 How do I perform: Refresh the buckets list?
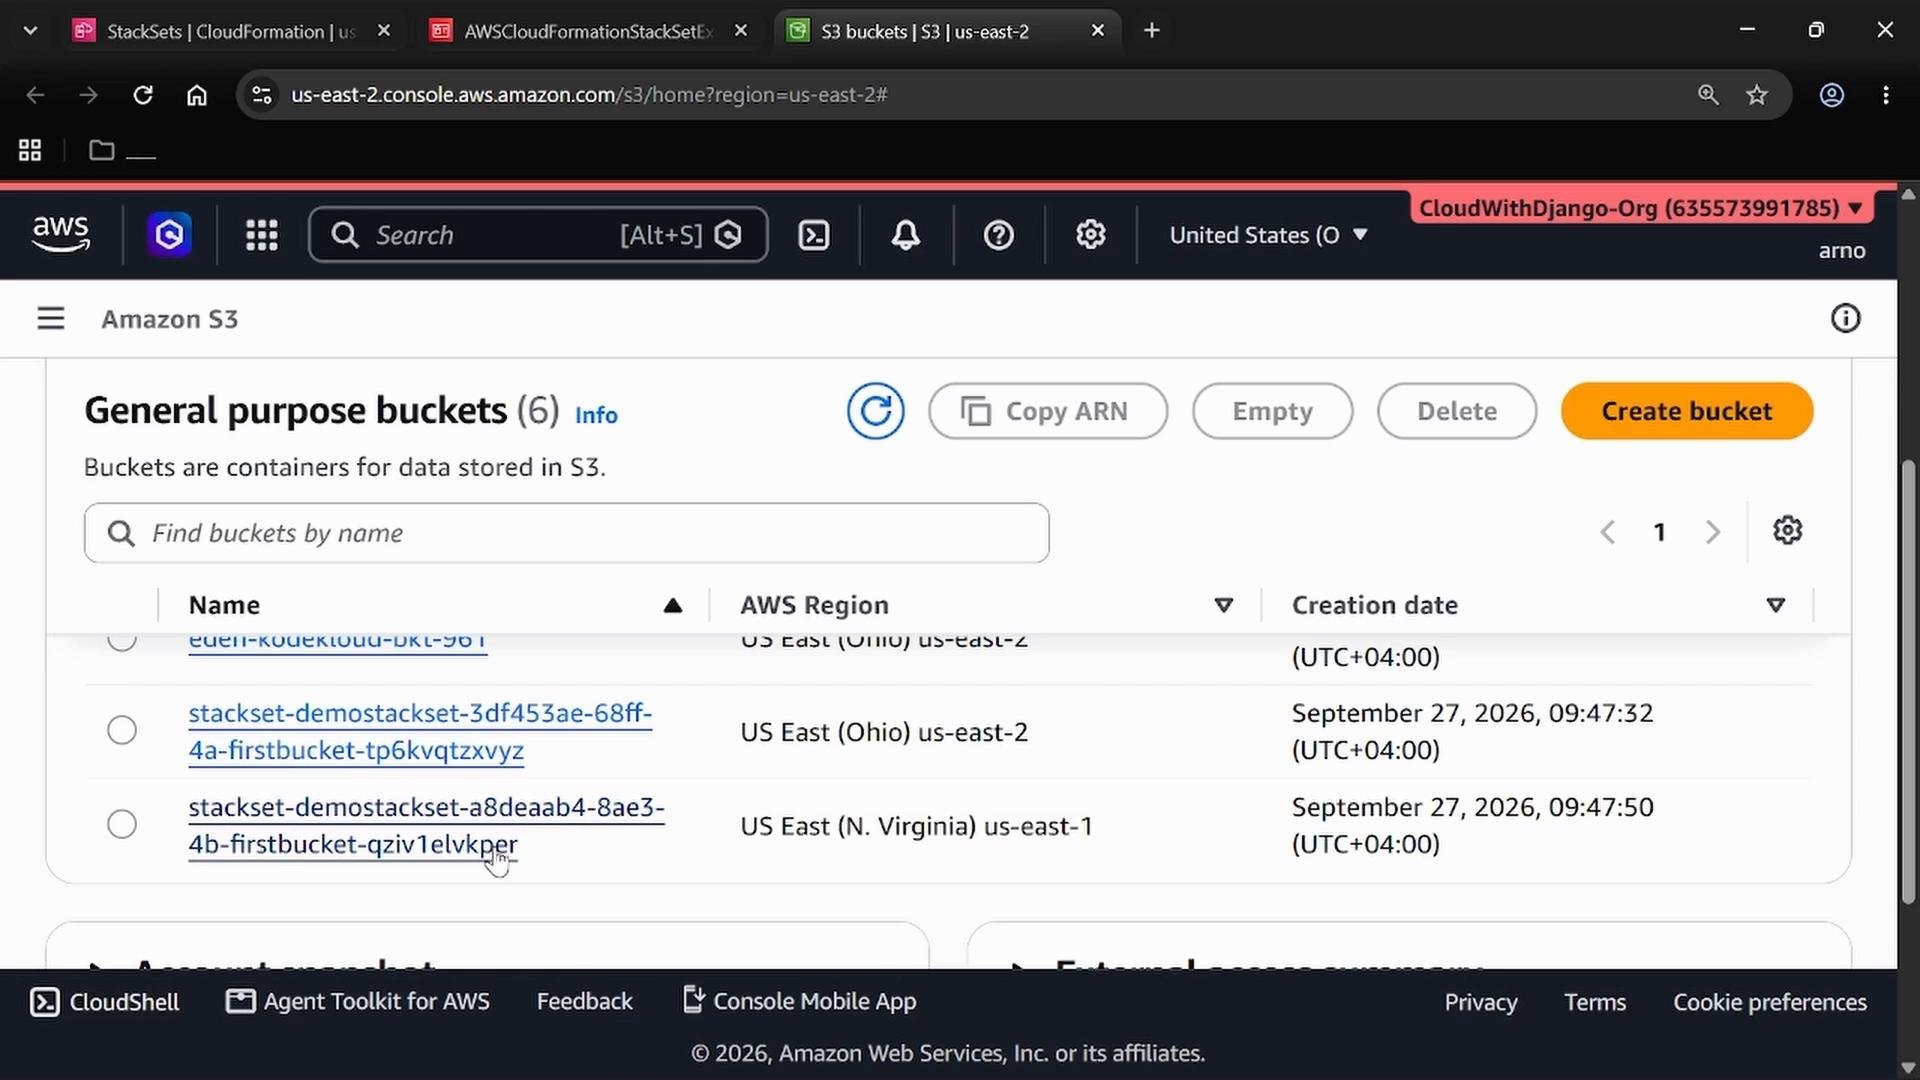click(876, 411)
